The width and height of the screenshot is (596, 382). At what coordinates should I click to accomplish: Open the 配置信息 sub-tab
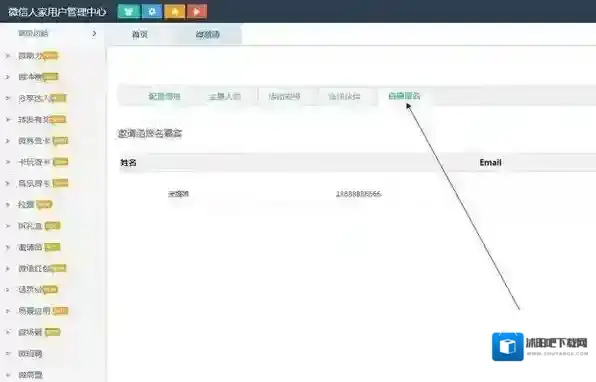164,96
